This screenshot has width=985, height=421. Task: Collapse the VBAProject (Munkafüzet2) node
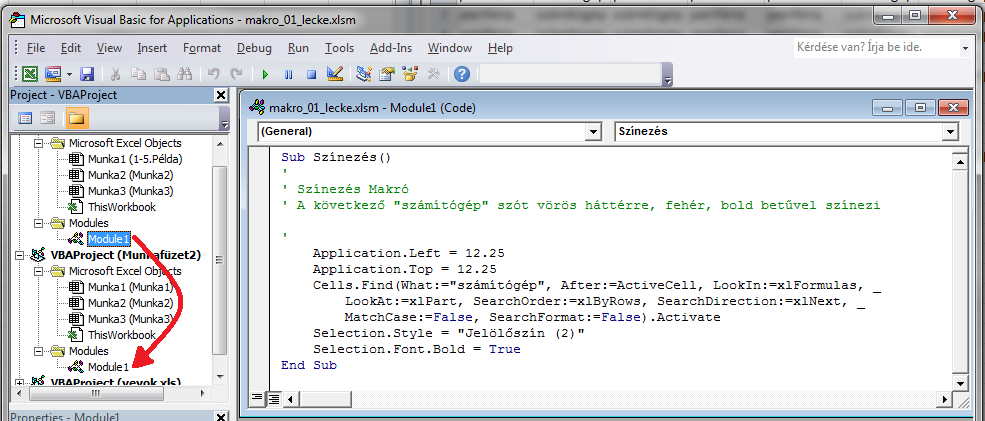(x=21, y=255)
